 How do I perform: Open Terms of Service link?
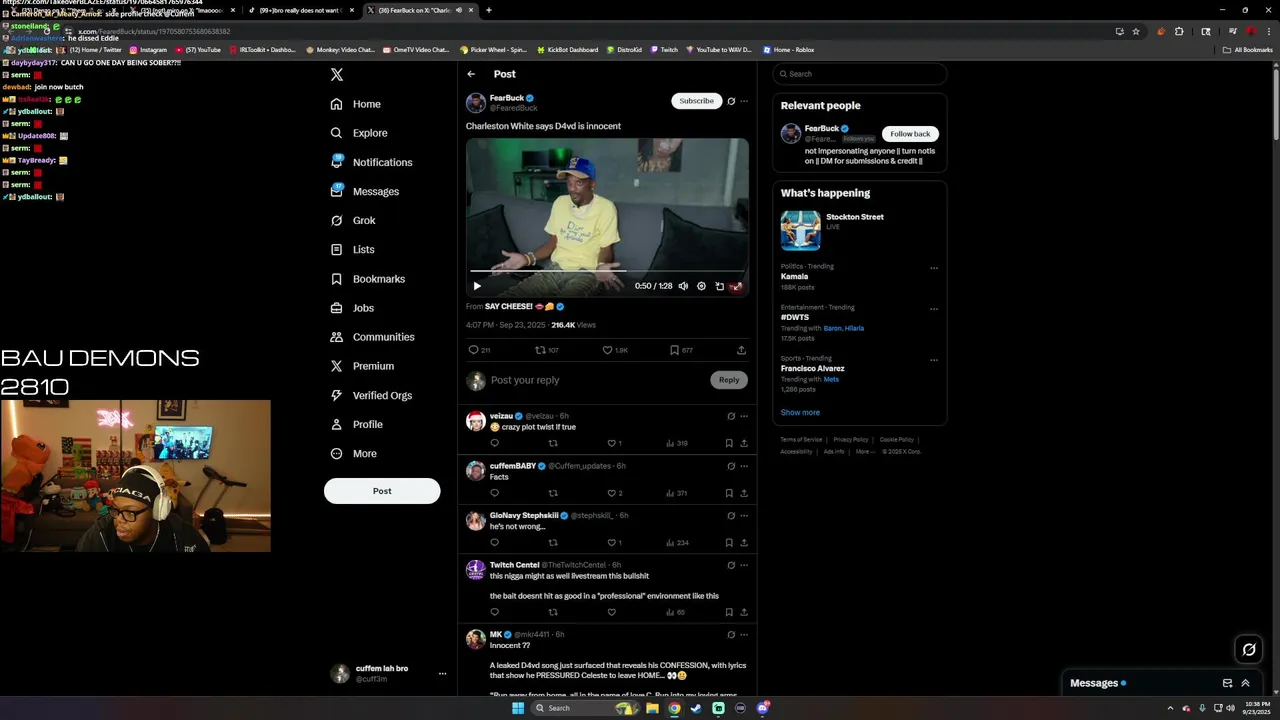click(x=801, y=440)
